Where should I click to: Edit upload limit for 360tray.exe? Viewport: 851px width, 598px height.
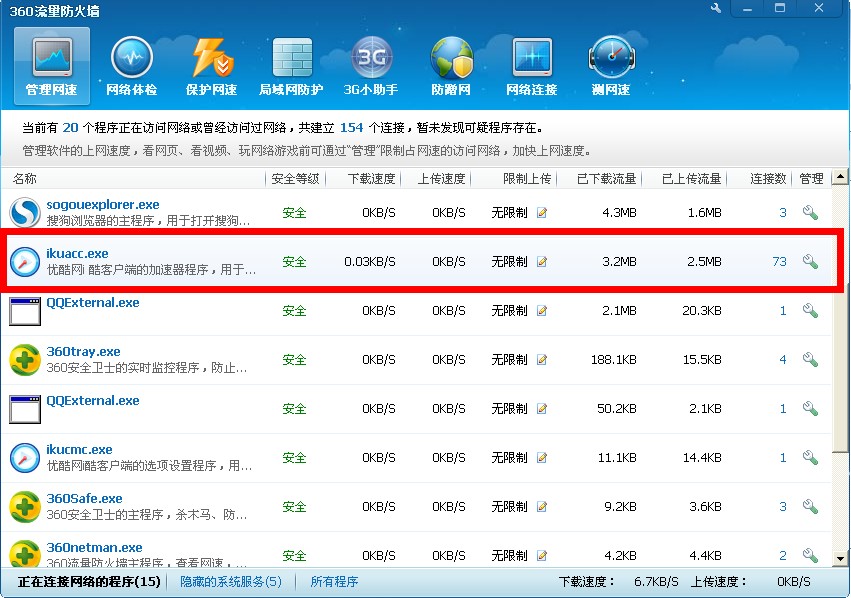tap(541, 360)
